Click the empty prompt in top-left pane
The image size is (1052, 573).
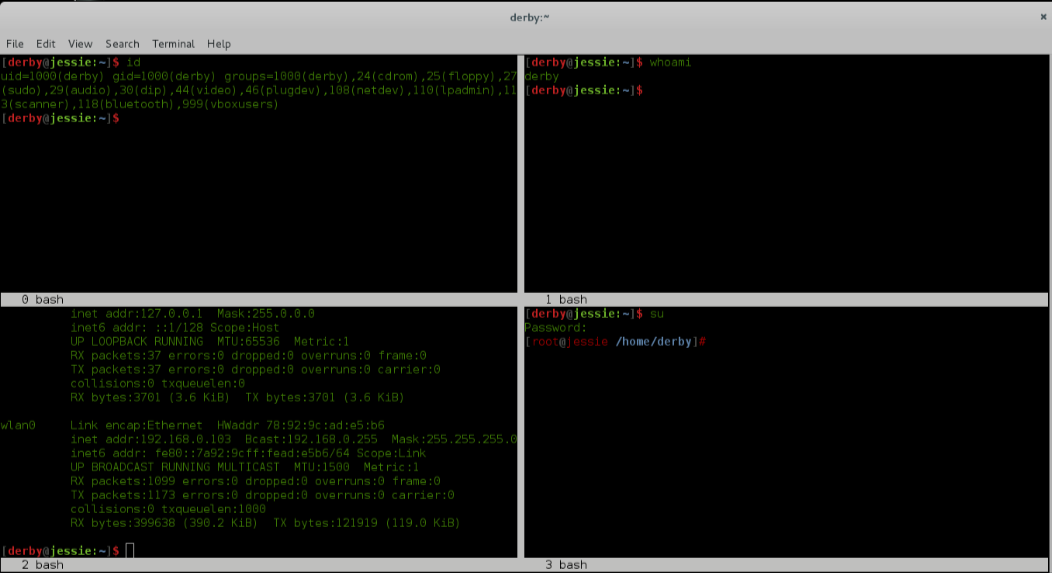pos(60,118)
